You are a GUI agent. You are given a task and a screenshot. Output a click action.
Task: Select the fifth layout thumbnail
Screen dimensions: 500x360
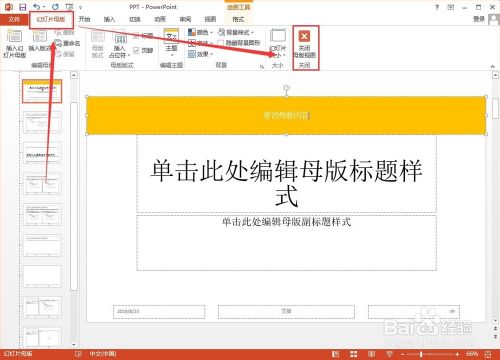pos(42,214)
